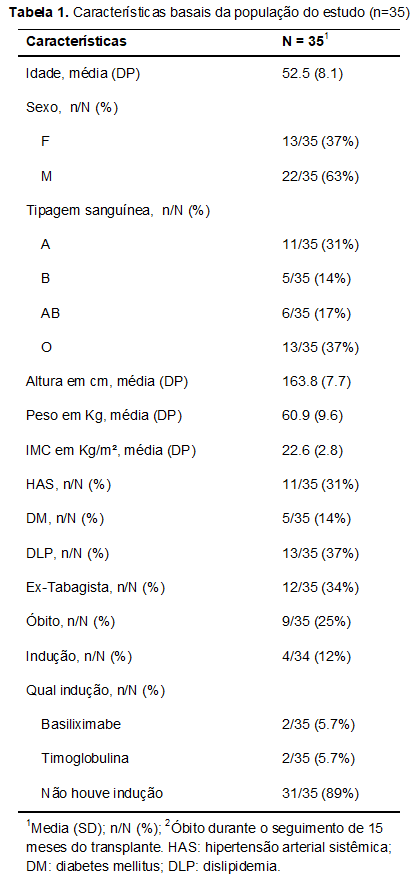Click the value 52.5 (8.1)
This screenshot has width=415, height=883.
312,74
